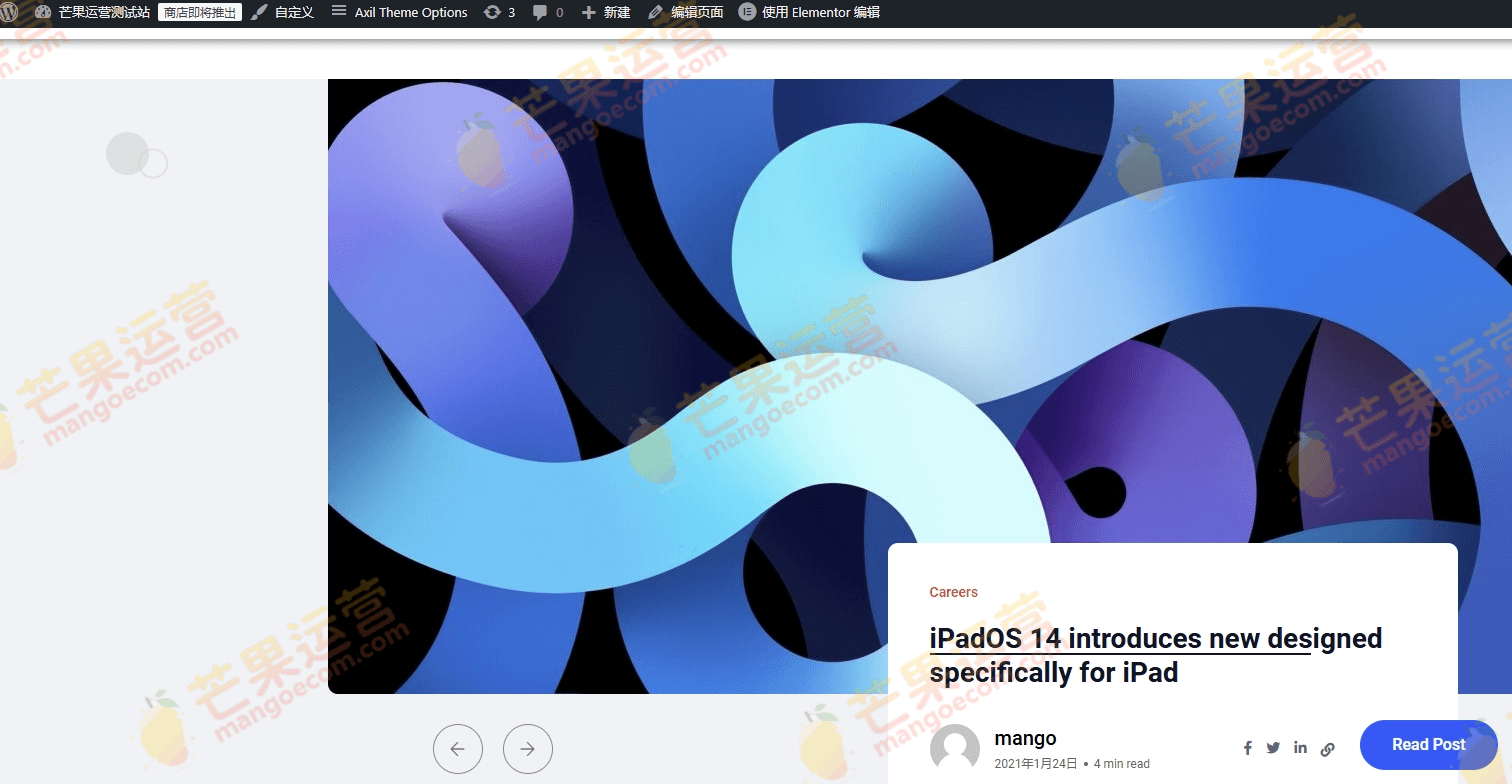This screenshot has height=784, width=1512.
Task: Share post on Facebook icon
Action: [x=1248, y=748]
